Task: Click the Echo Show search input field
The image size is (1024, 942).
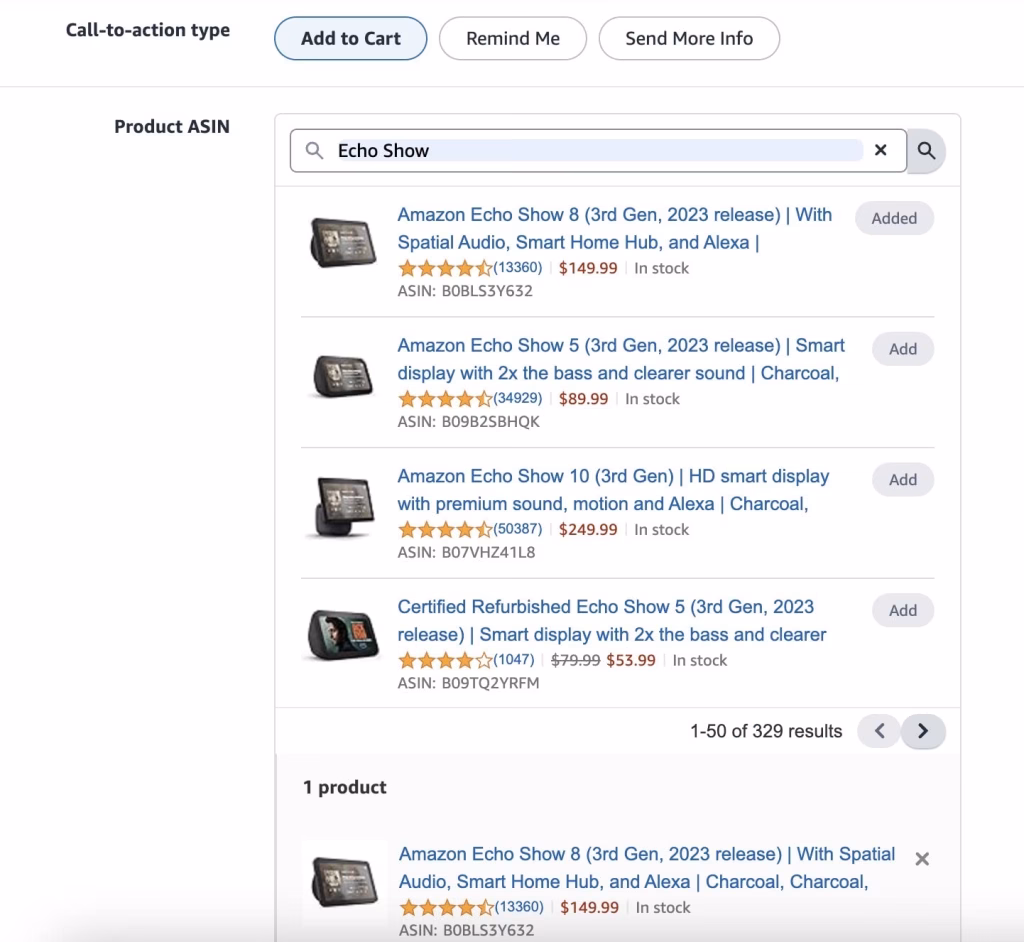Action: 598,151
